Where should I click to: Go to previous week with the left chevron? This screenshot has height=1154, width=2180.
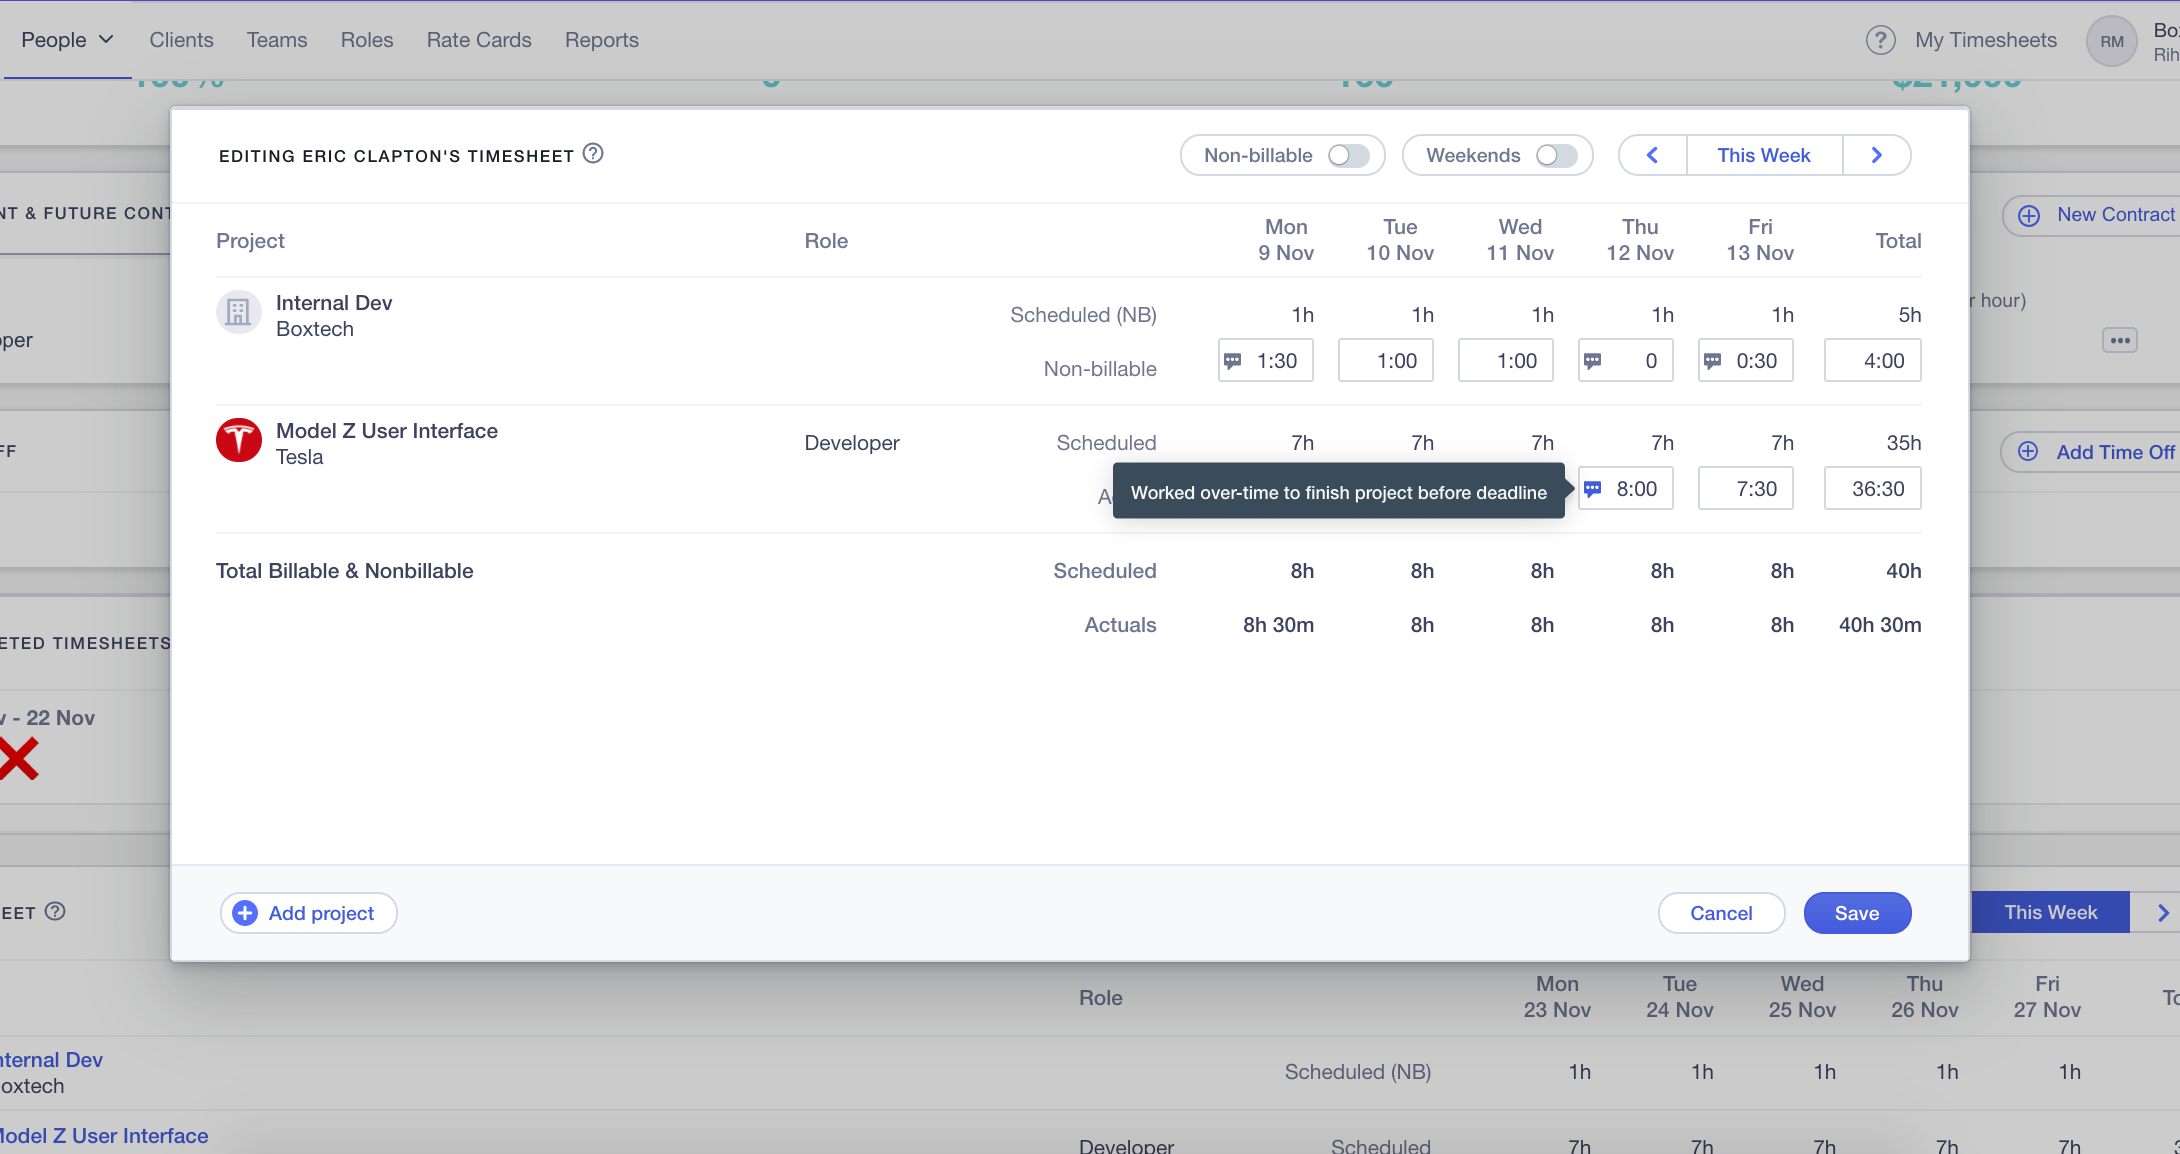click(x=1652, y=155)
